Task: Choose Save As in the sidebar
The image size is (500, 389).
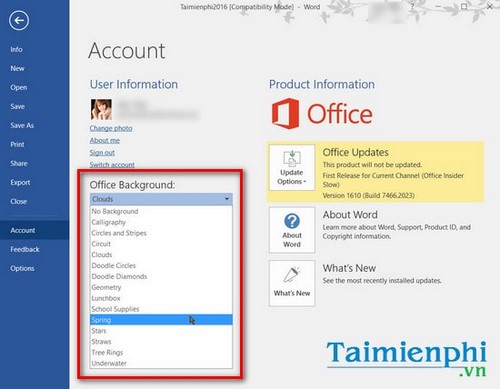Action: point(22,125)
